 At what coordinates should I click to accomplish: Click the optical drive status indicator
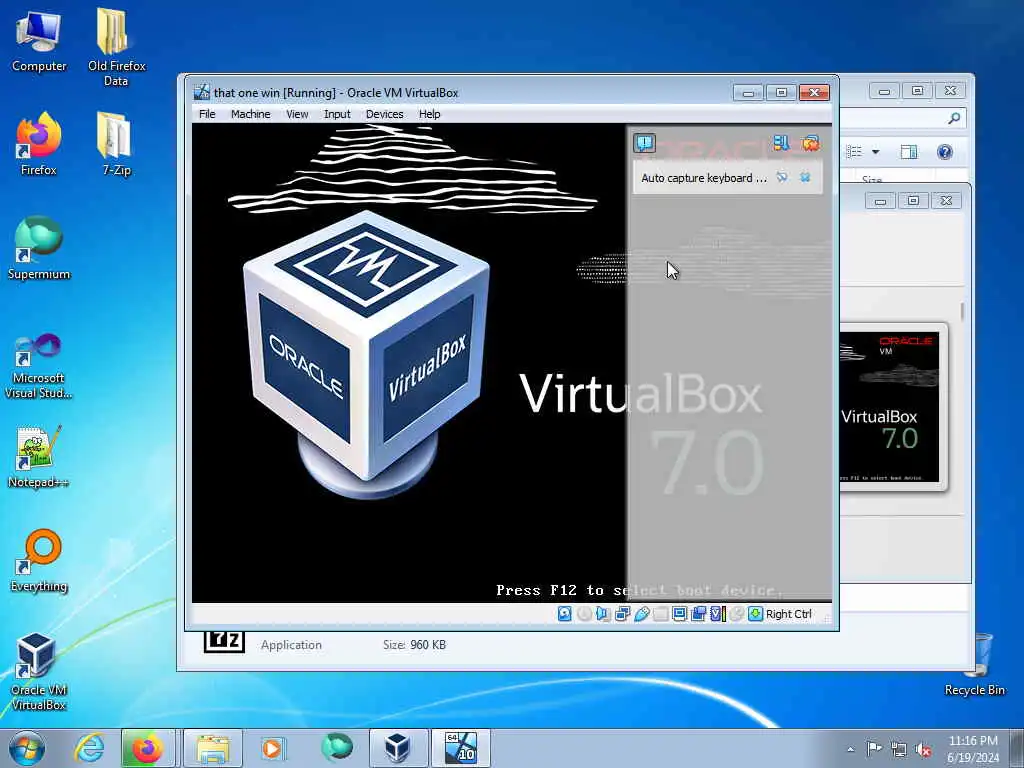(584, 614)
